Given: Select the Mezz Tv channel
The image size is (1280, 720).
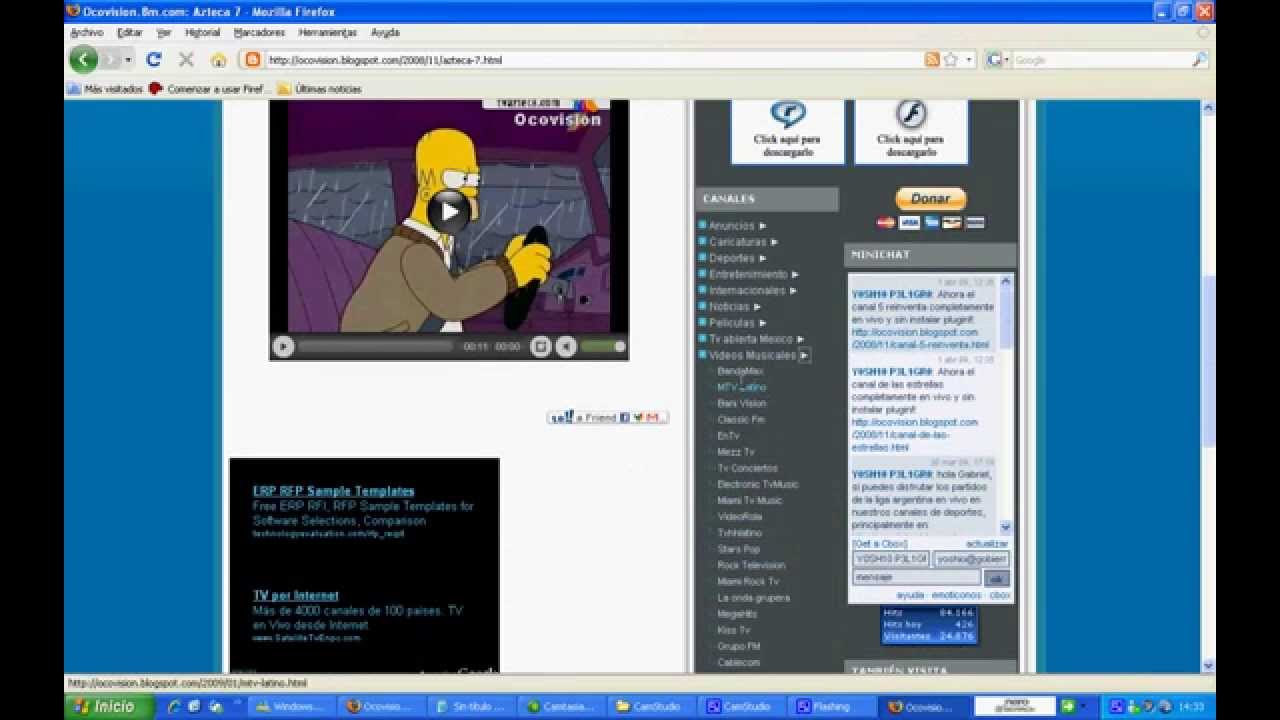Looking at the screenshot, I should coord(736,452).
